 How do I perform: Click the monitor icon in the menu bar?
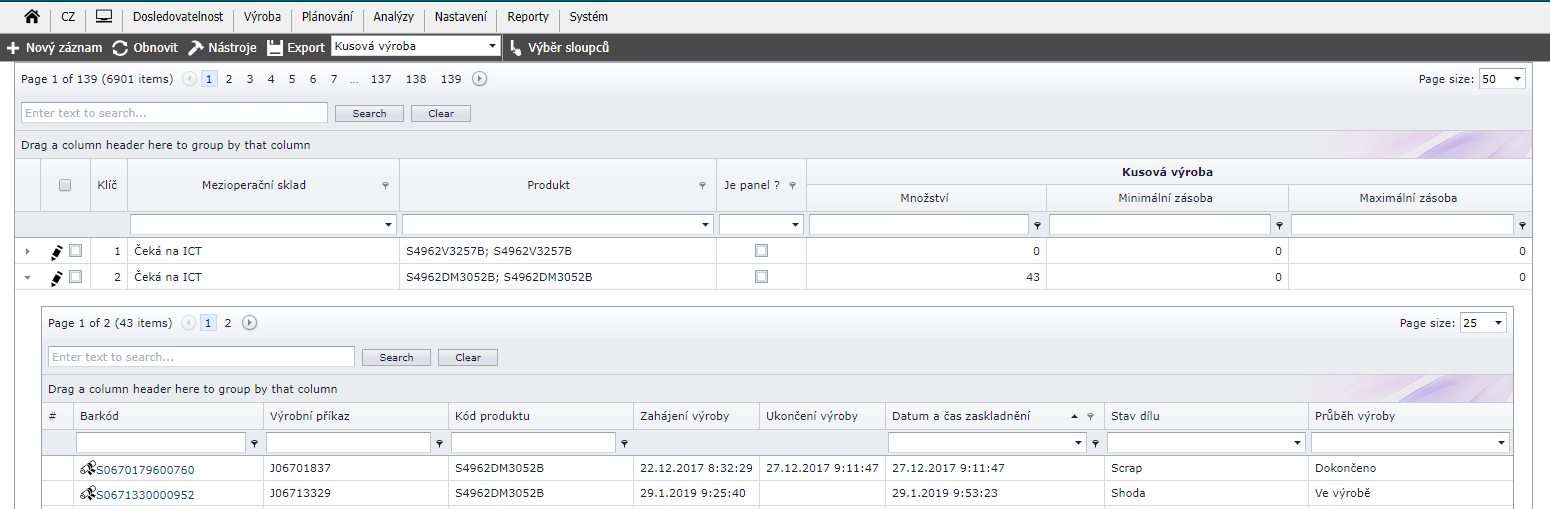click(104, 17)
